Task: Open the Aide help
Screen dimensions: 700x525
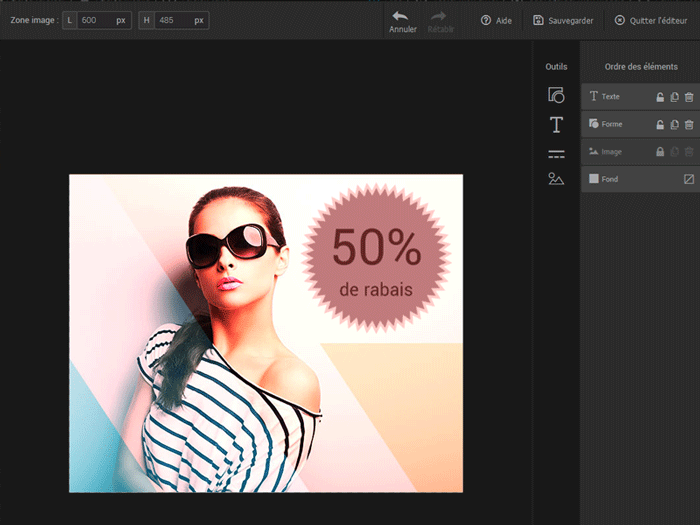Action: pyautogui.click(x=496, y=20)
